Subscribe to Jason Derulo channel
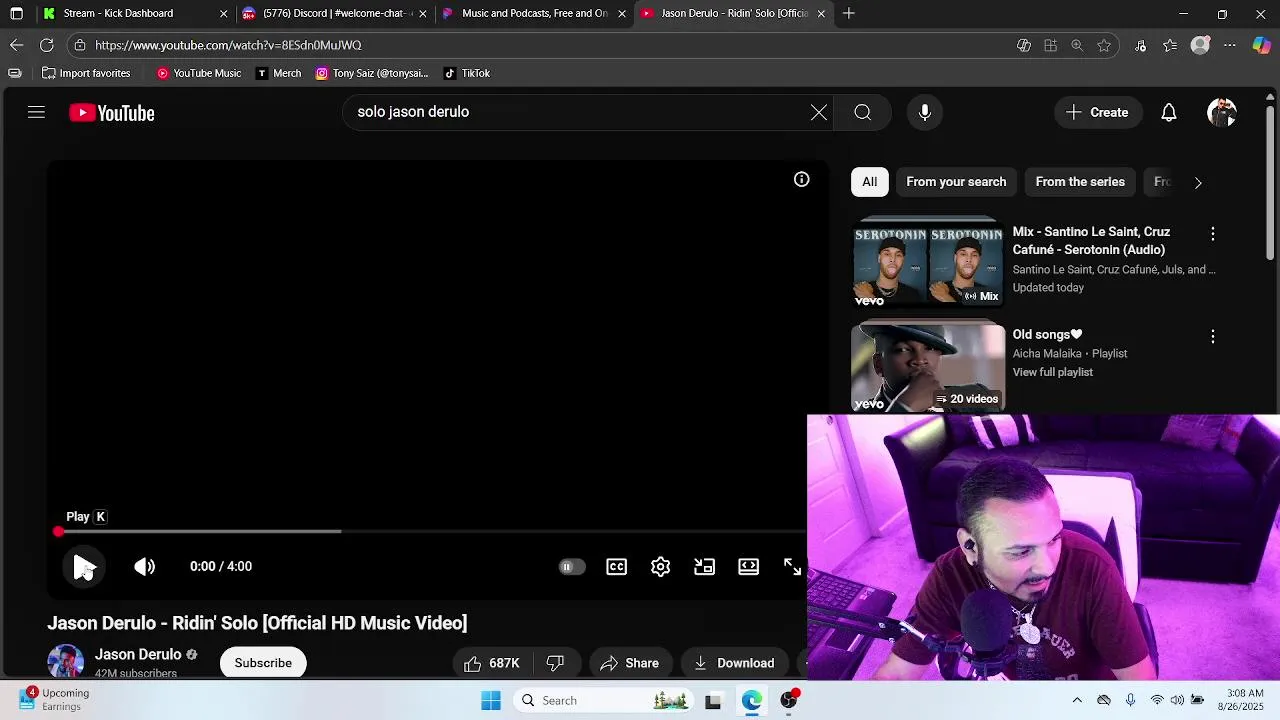 (263, 663)
